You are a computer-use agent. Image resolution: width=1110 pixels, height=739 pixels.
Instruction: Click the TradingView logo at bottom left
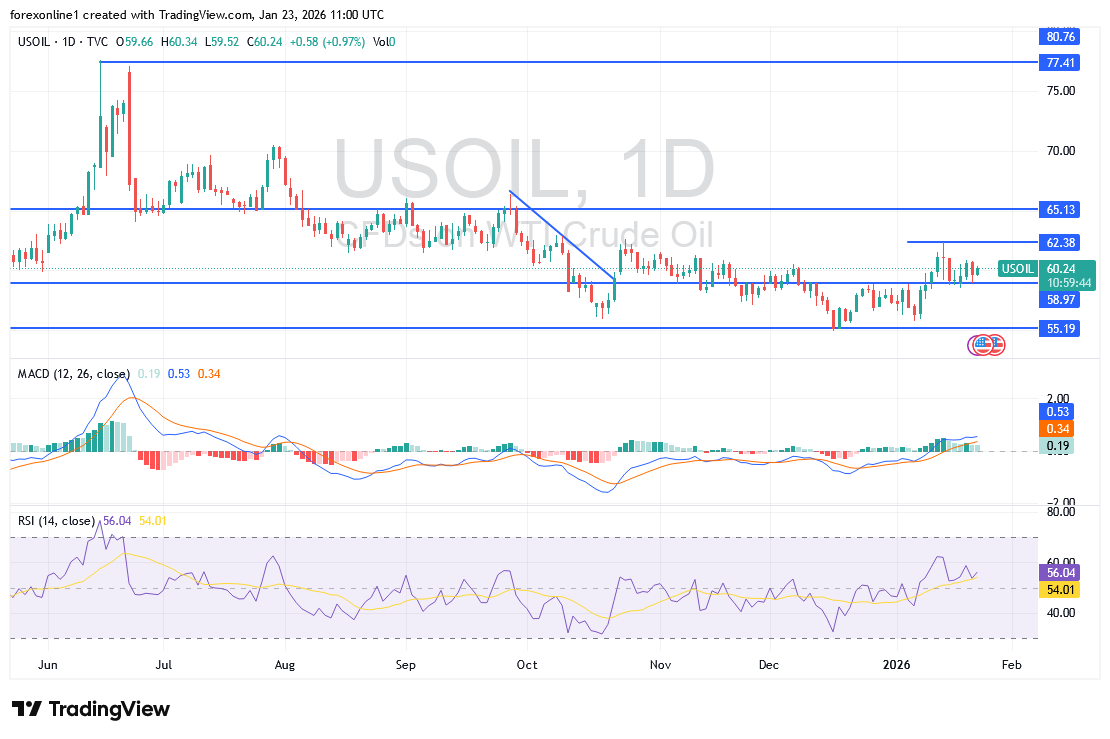91,709
